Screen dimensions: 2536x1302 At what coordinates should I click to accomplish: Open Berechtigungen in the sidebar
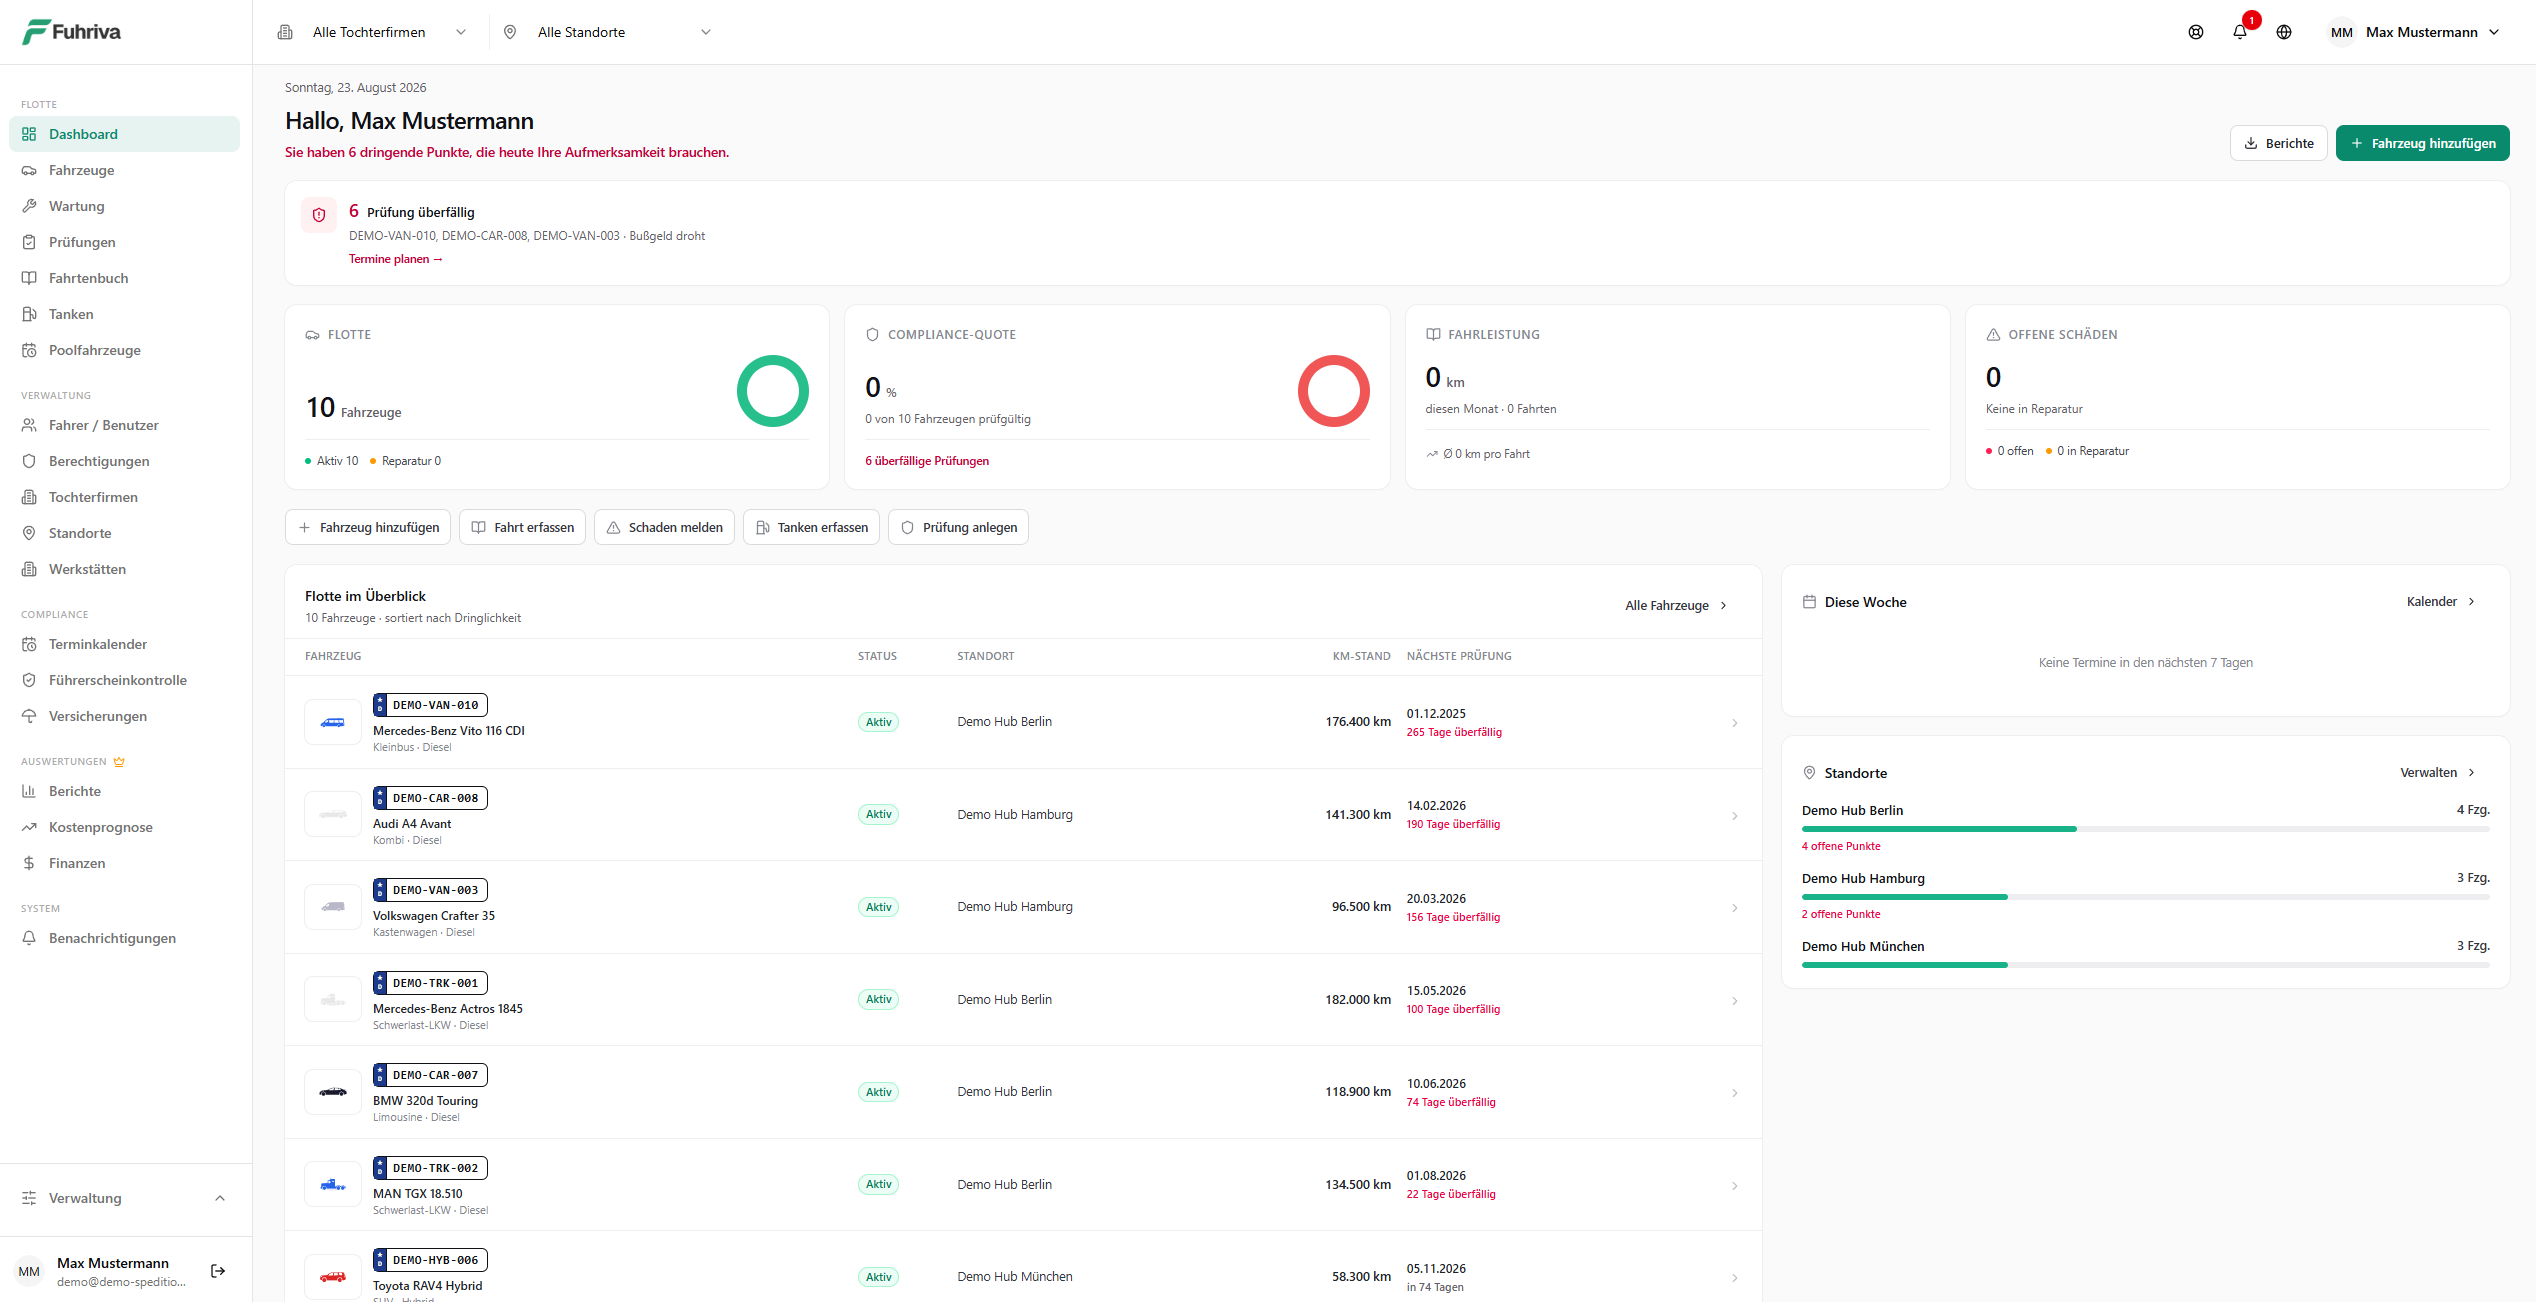click(125, 461)
